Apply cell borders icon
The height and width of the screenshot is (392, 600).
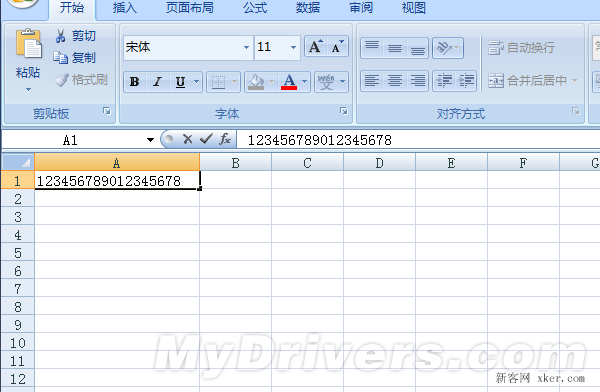[x=218, y=82]
